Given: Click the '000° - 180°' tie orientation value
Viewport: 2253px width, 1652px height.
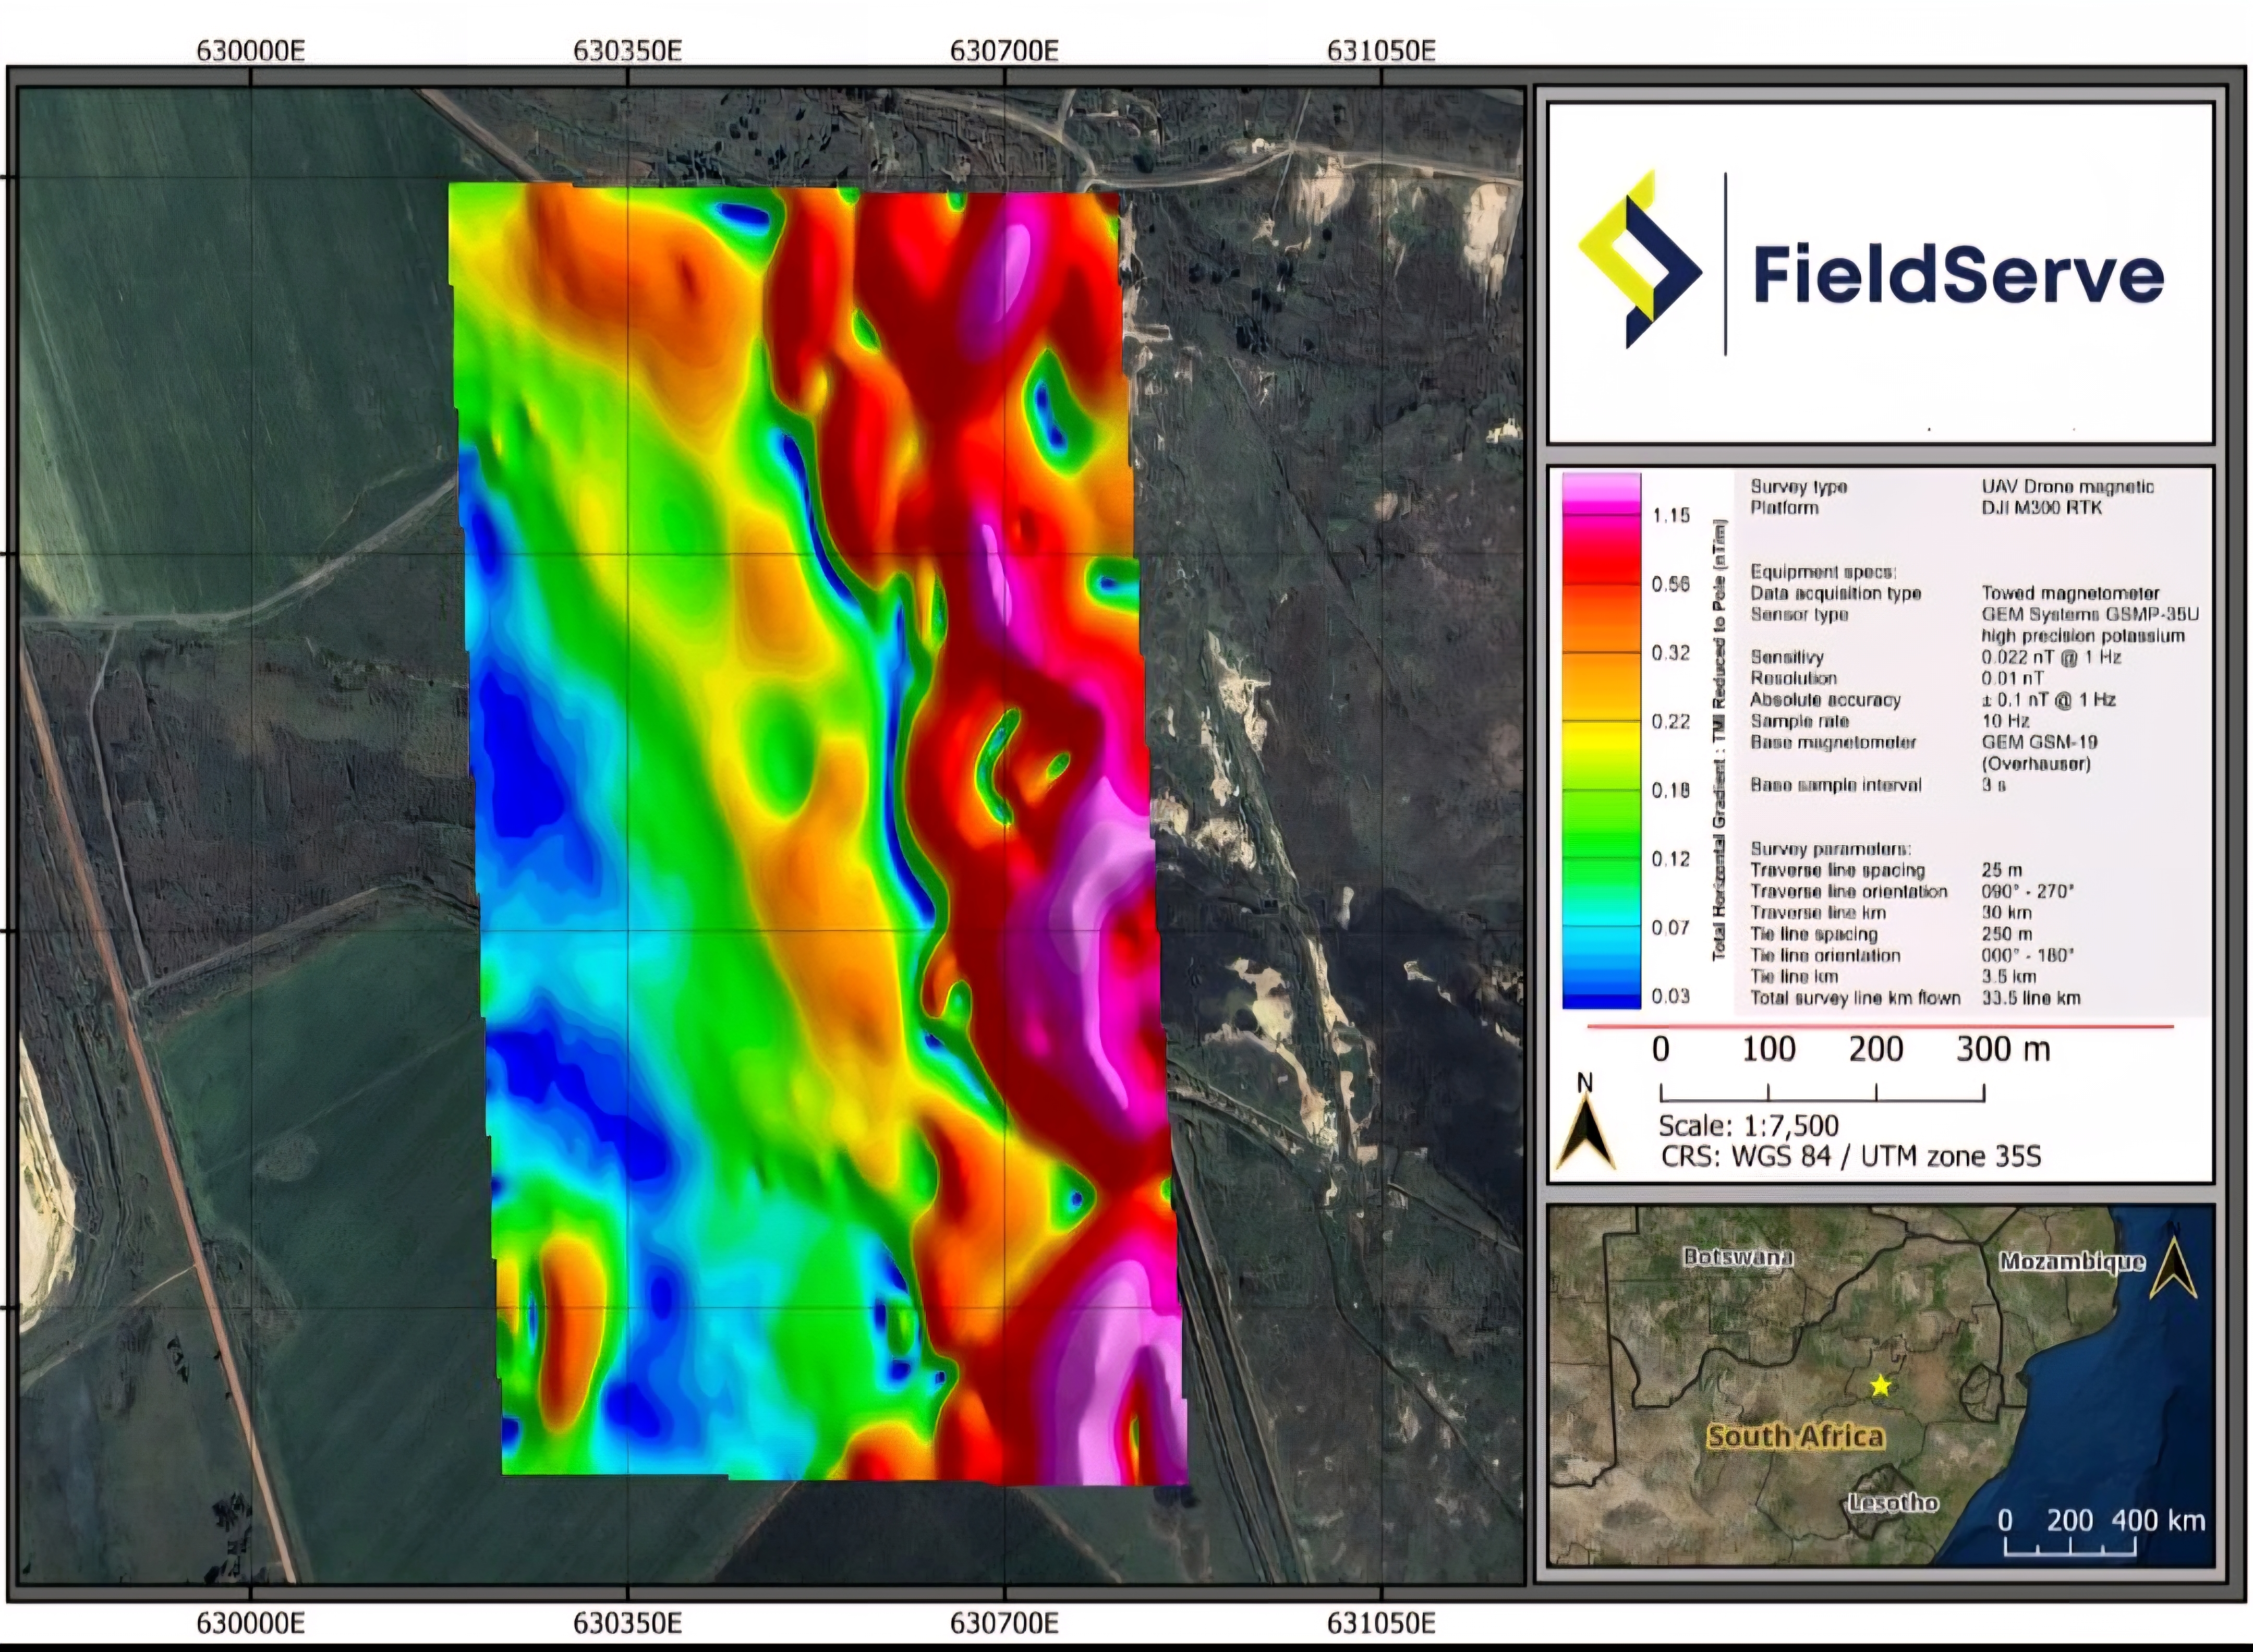Looking at the screenshot, I should click(x=2027, y=955).
